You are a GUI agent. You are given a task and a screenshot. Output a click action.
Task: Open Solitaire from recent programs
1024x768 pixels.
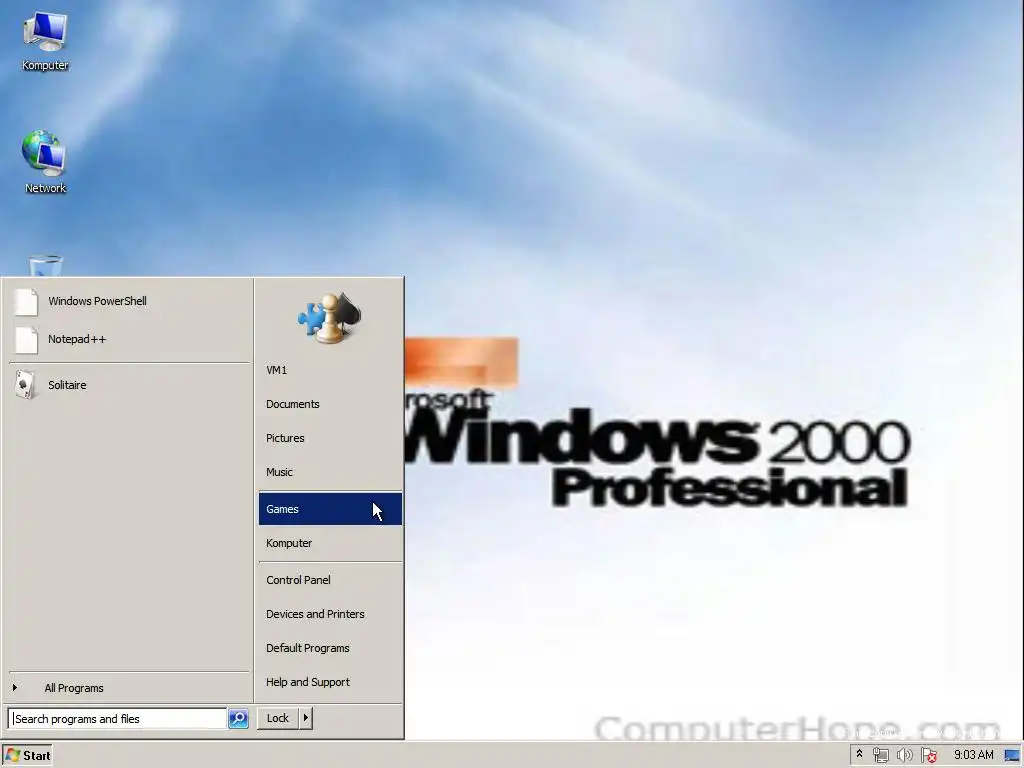130,385
